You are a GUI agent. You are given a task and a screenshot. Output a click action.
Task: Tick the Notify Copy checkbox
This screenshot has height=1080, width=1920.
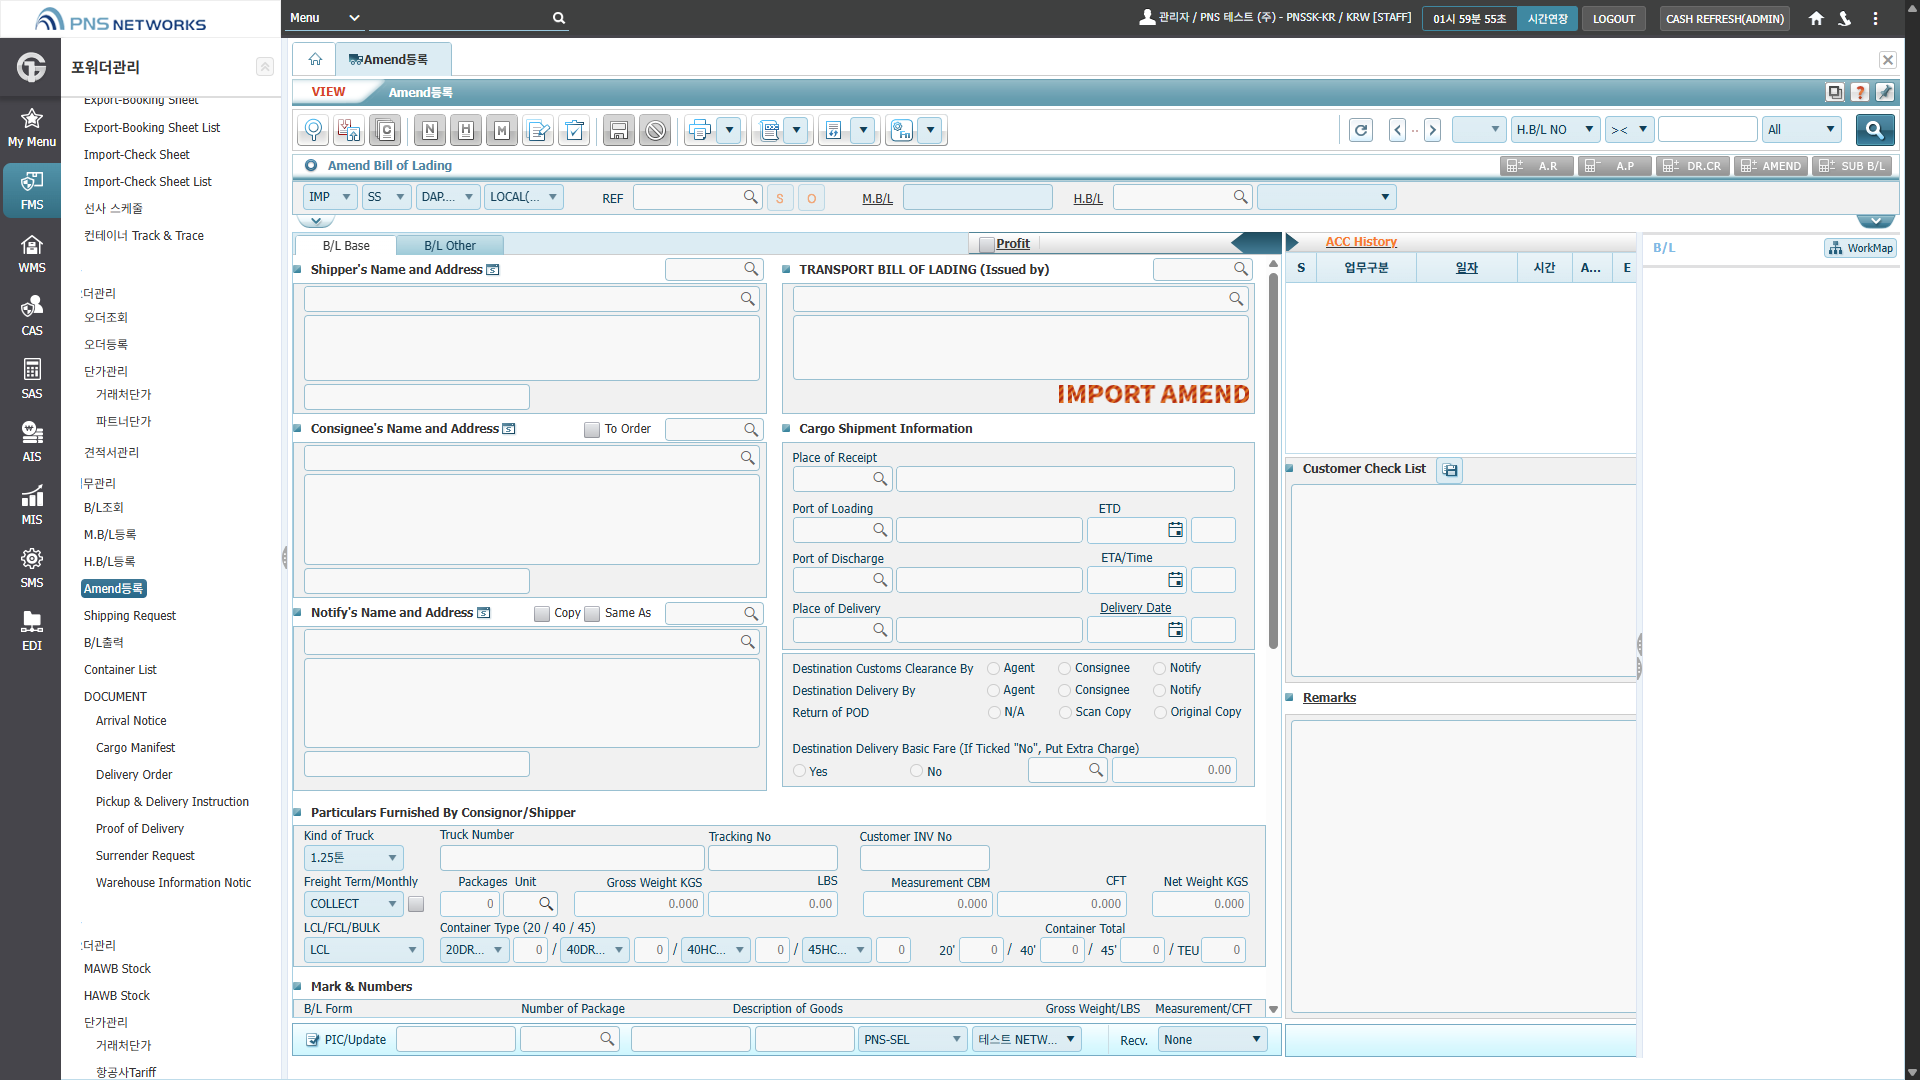[542, 614]
